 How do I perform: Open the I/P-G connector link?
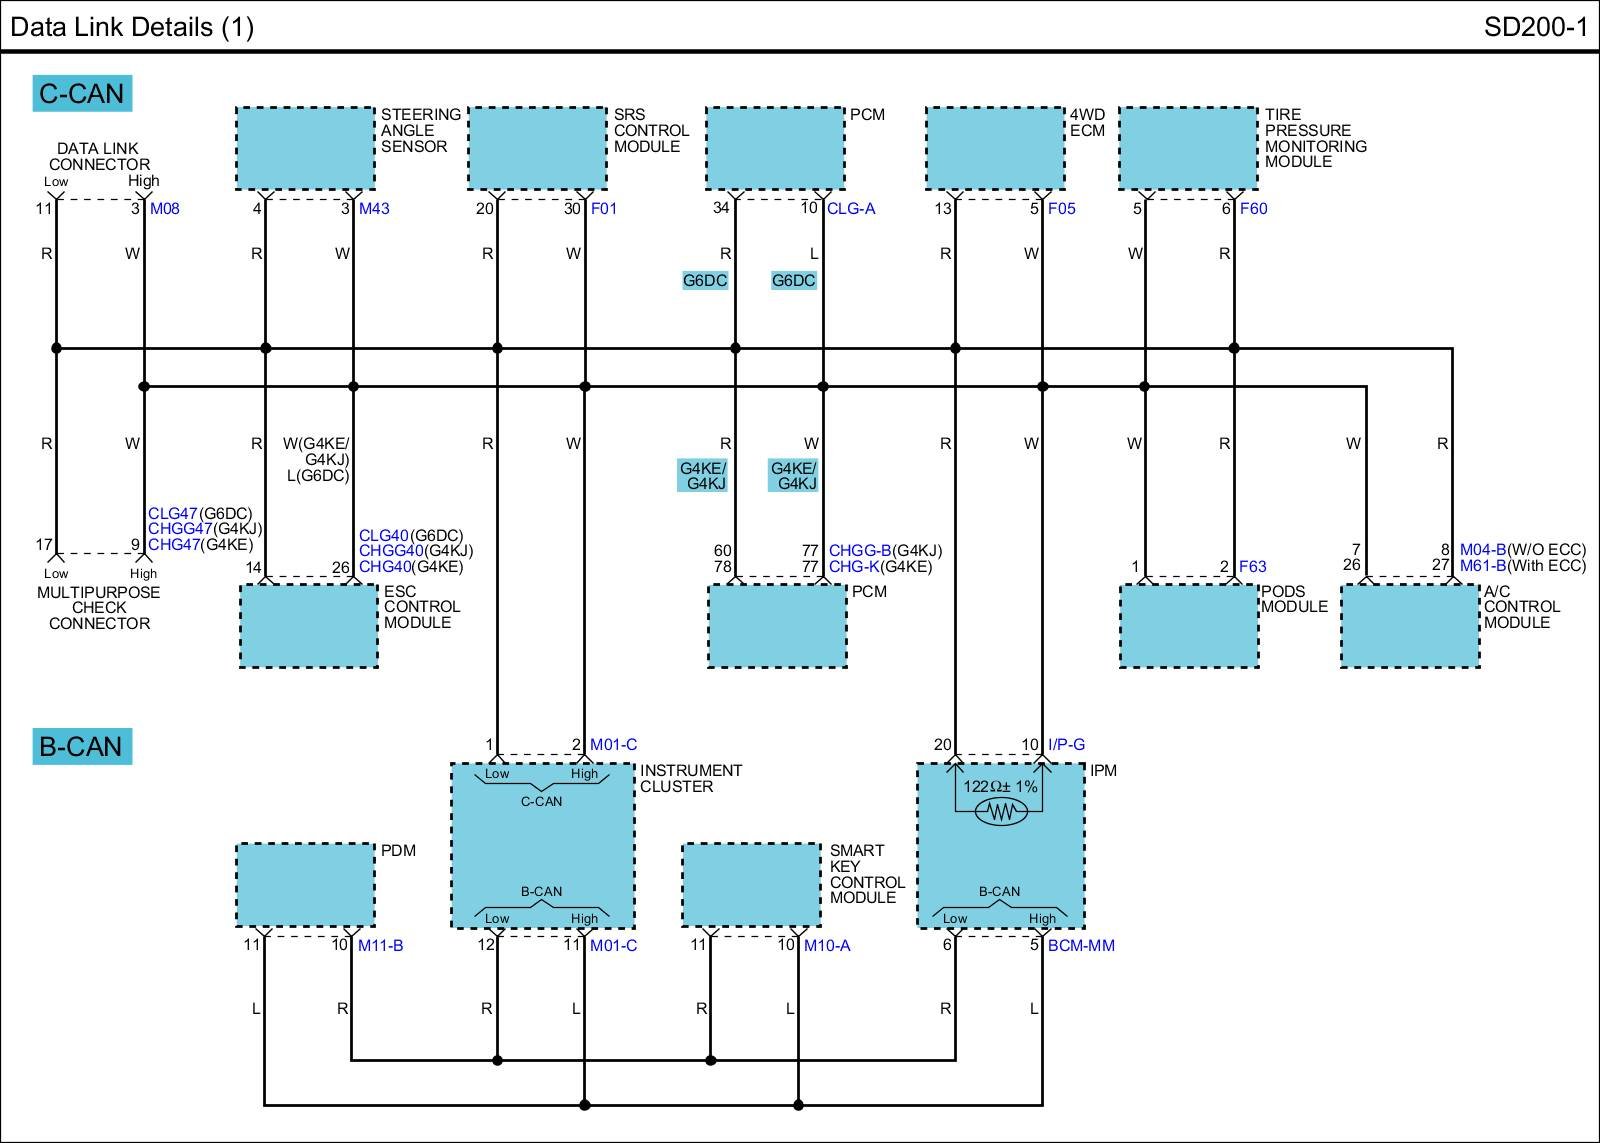point(1066,745)
